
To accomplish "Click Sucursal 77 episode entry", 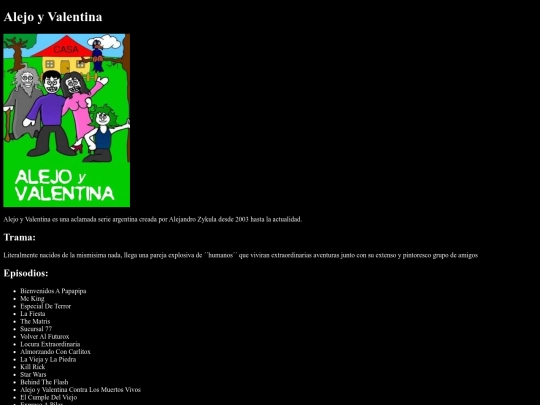I will [36, 329].
